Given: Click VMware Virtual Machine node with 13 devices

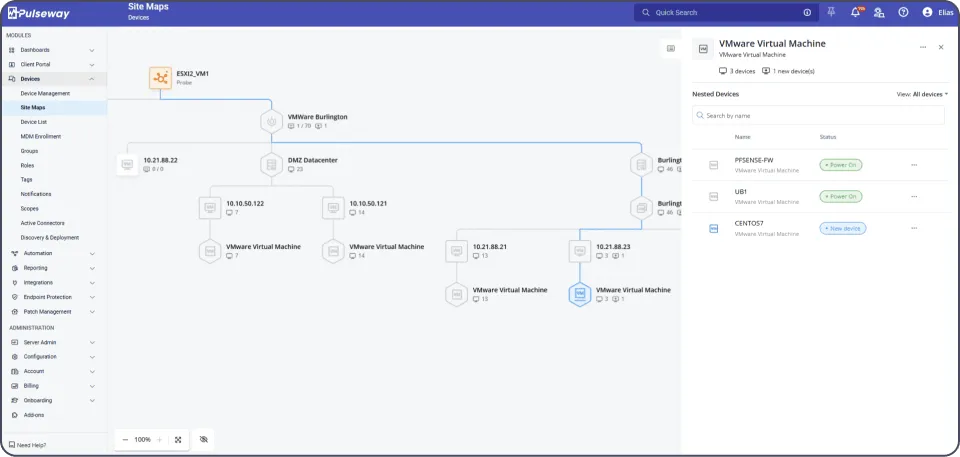Looking at the screenshot, I should 457,295.
